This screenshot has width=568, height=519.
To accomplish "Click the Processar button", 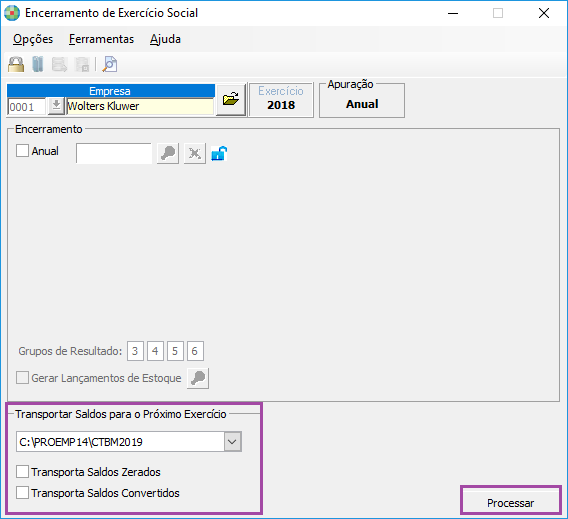I will [x=510, y=503].
